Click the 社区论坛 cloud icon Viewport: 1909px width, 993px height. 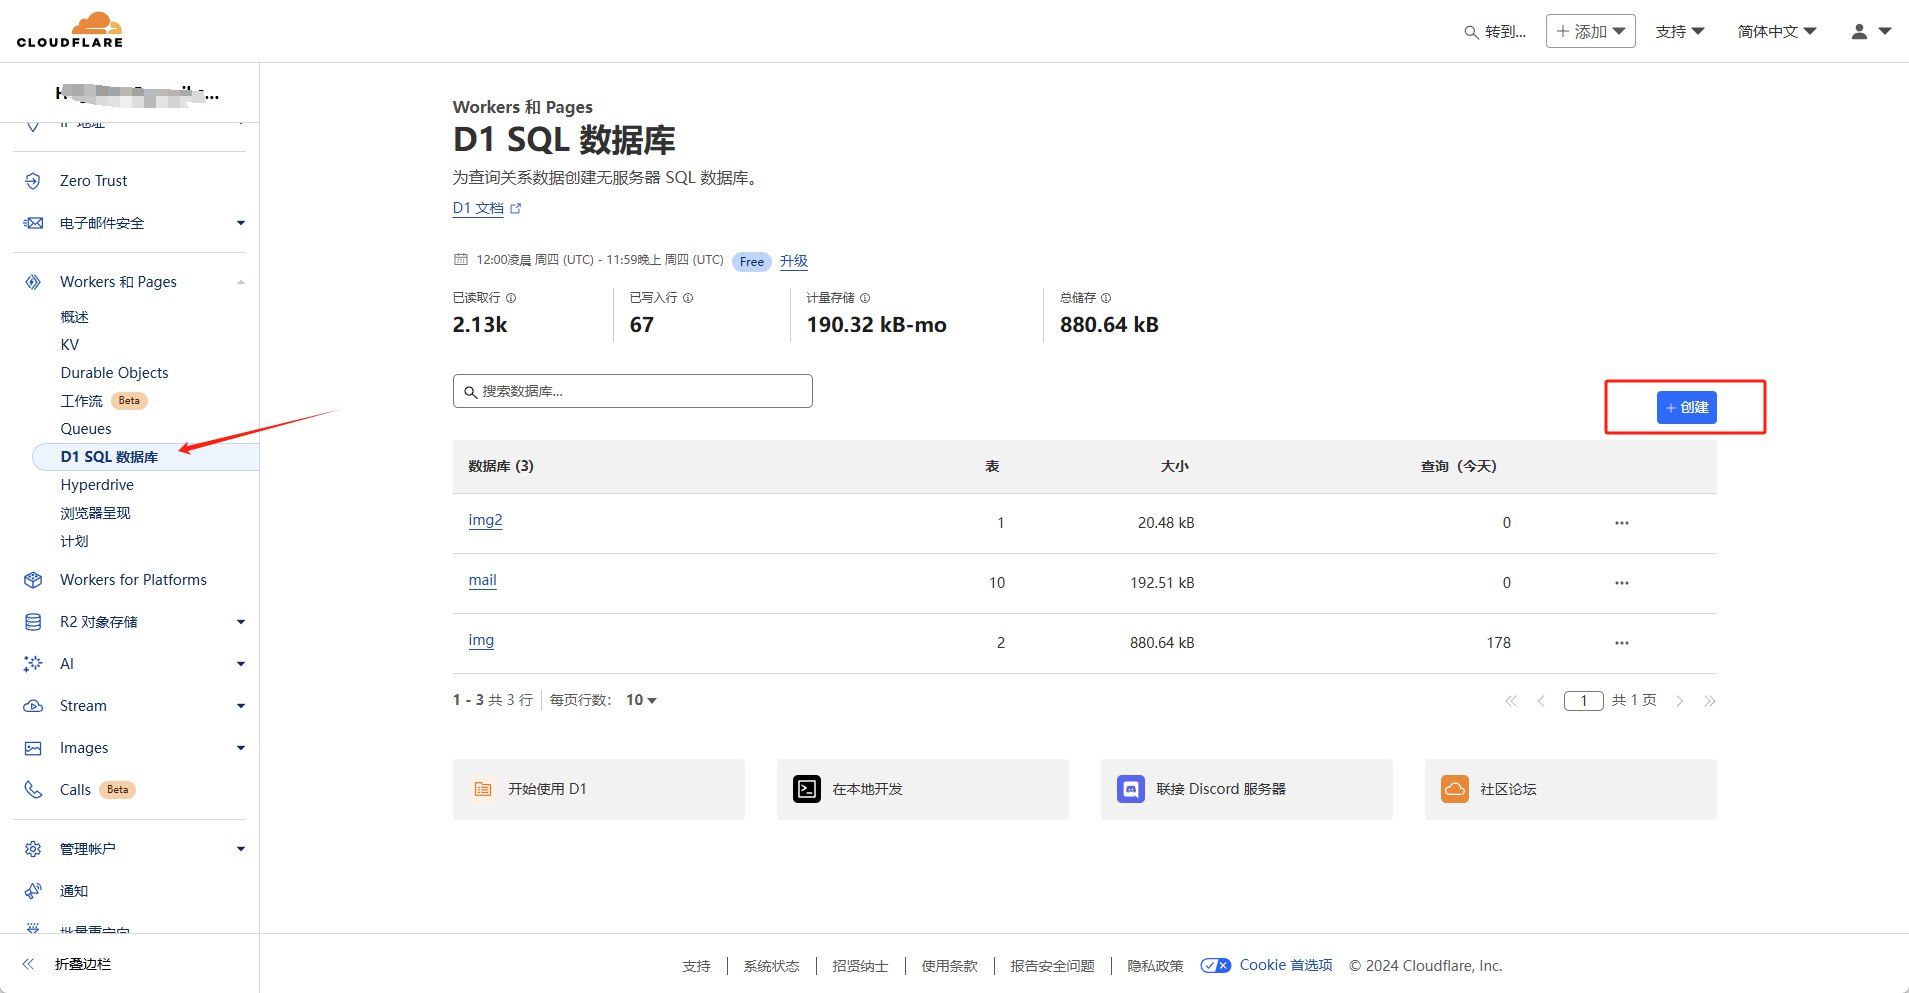[1455, 789]
